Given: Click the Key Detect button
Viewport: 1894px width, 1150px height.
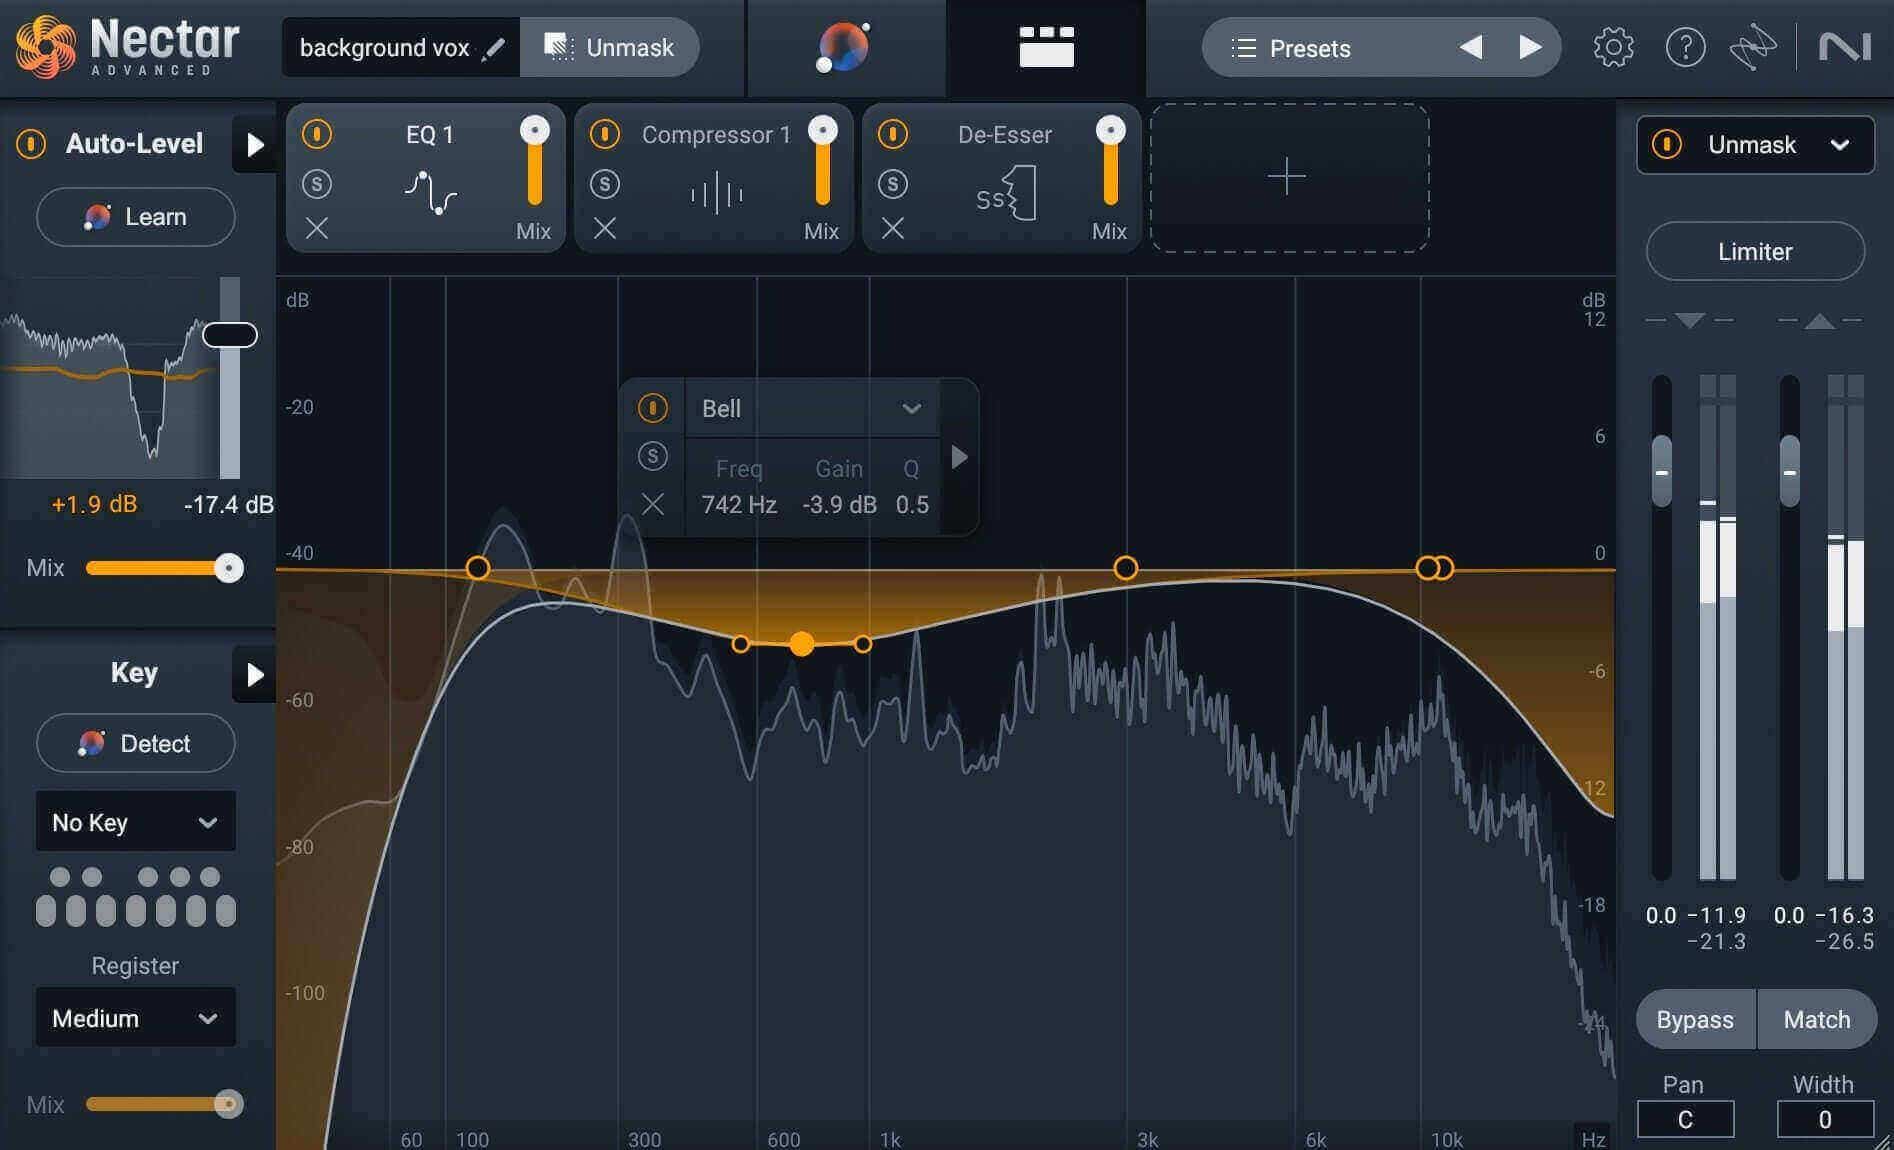Looking at the screenshot, I should [x=136, y=743].
